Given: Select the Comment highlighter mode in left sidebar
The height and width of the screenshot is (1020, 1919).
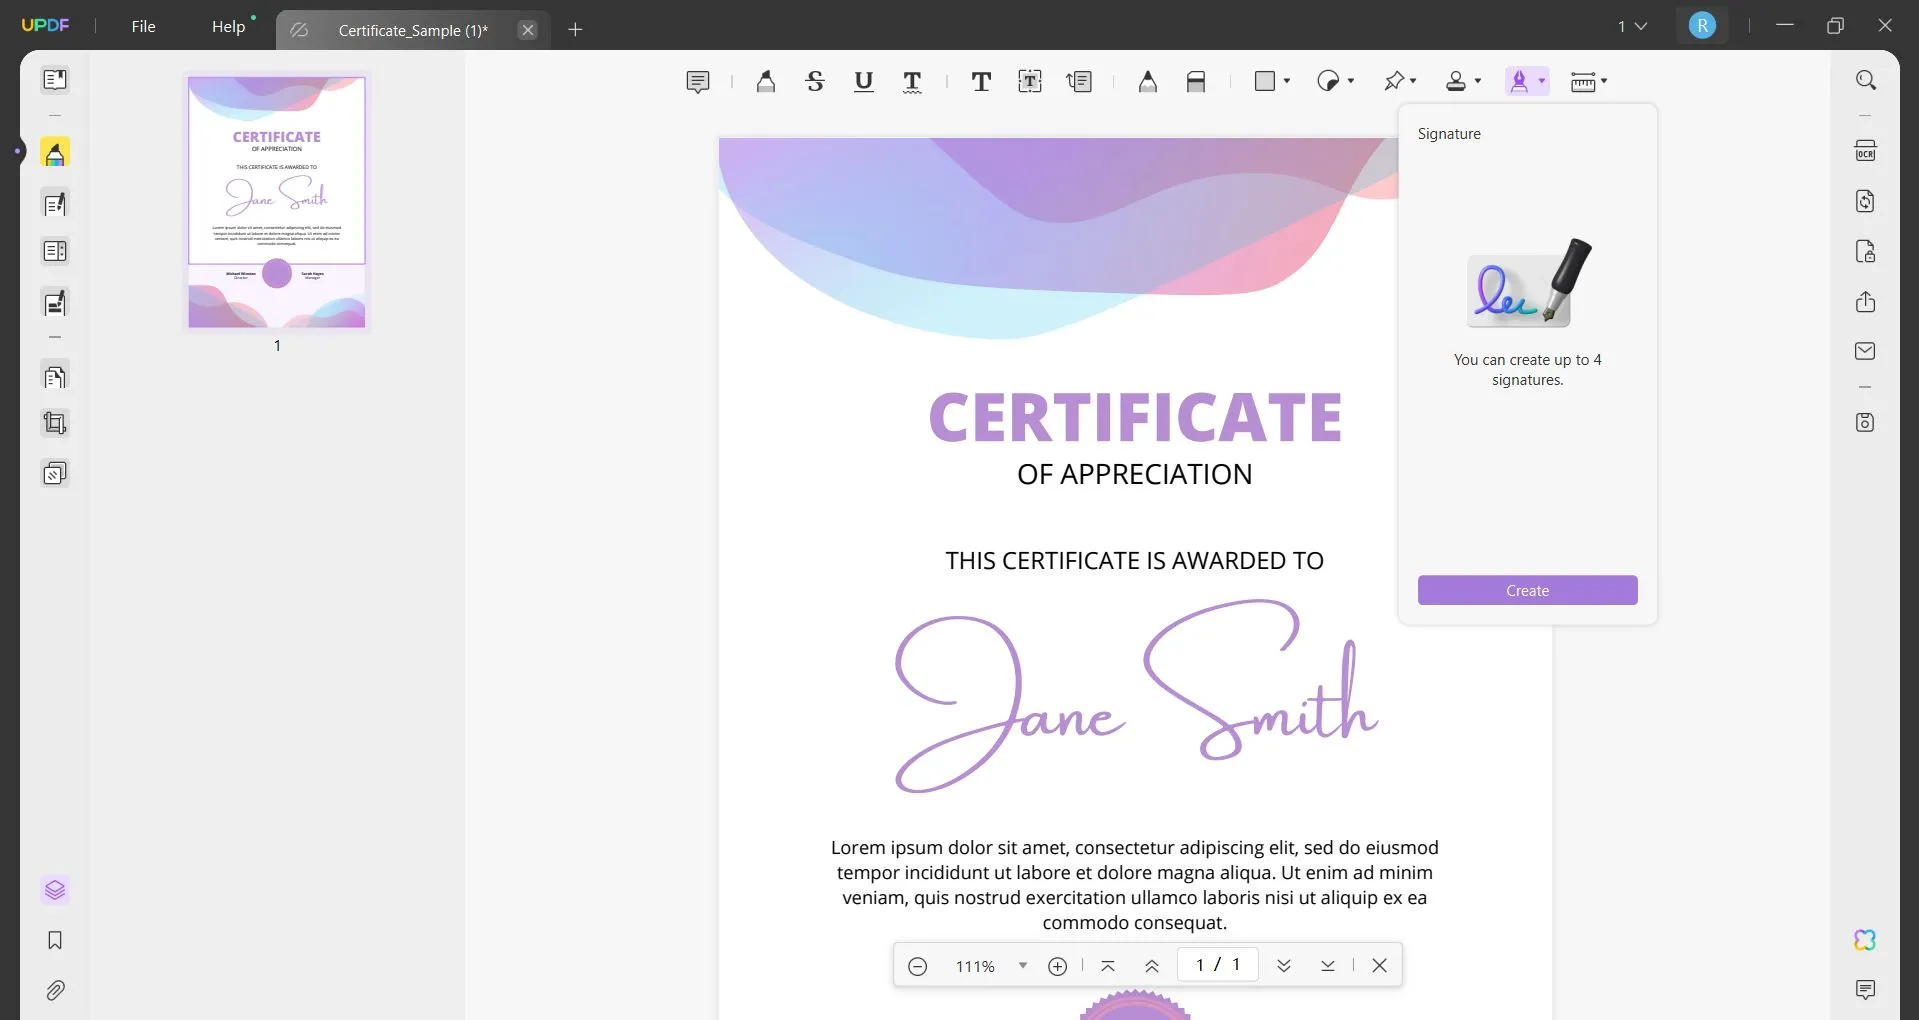Looking at the screenshot, I should coord(55,153).
